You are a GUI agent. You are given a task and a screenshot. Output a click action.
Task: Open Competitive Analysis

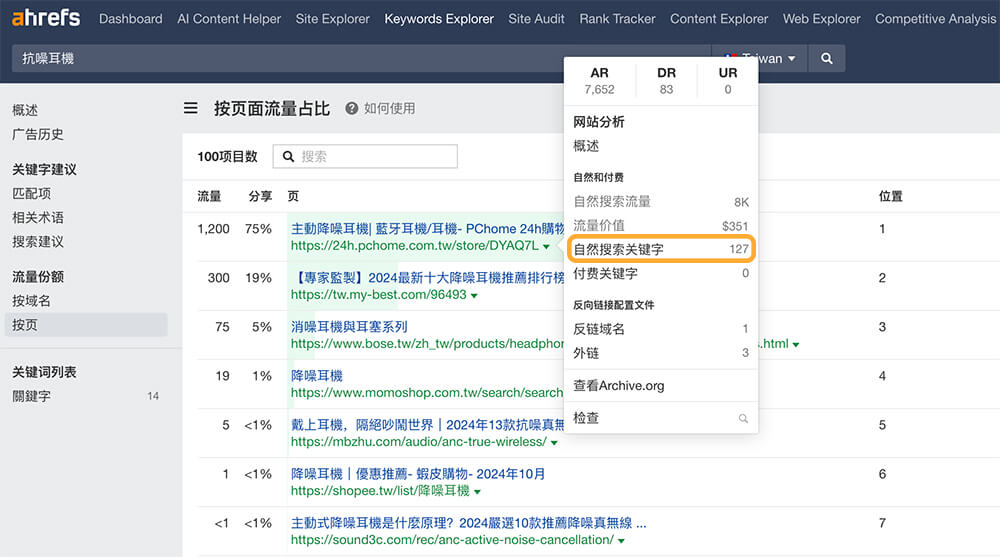[936, 19]
